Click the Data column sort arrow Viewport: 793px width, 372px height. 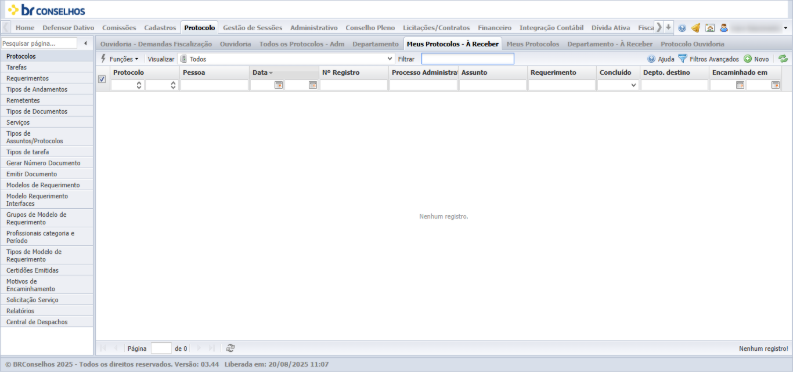click(271, 73)
